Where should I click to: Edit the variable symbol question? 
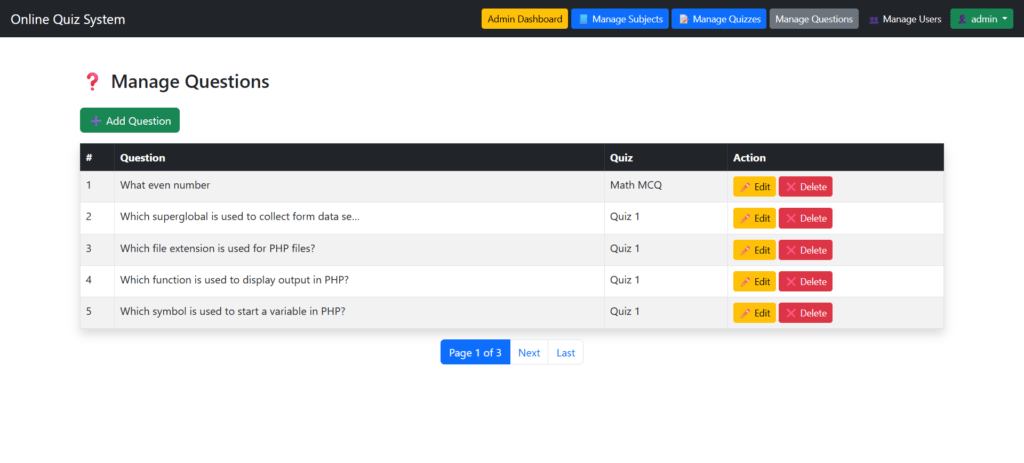[x=754, y=313]
